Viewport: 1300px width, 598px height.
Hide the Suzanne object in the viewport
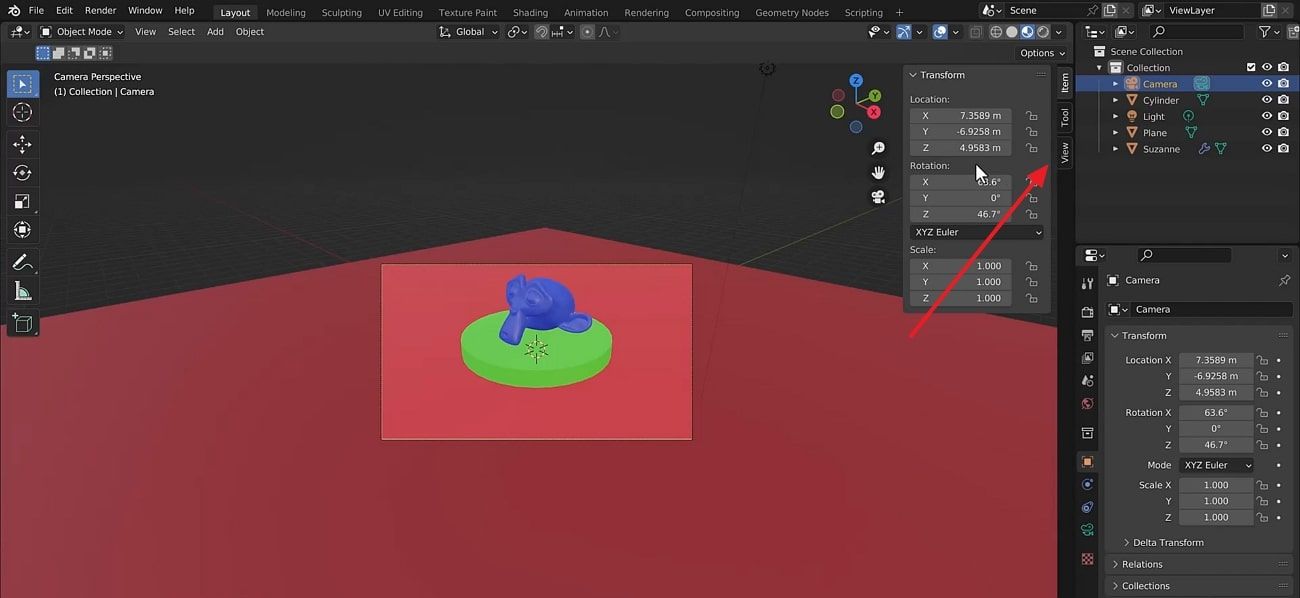1267,147
